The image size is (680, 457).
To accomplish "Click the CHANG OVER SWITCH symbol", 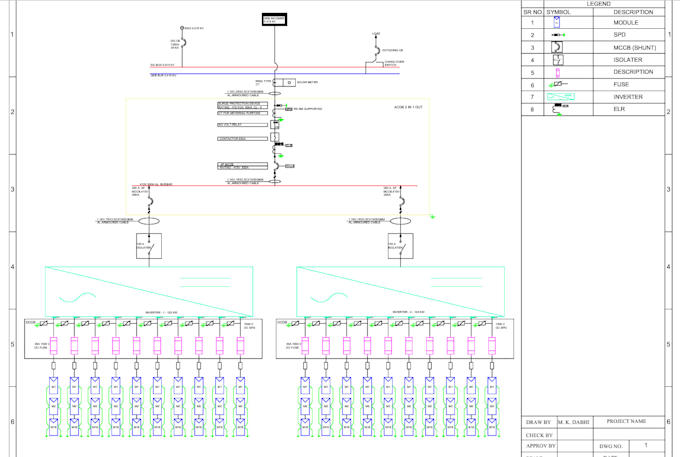I will 374,64.
